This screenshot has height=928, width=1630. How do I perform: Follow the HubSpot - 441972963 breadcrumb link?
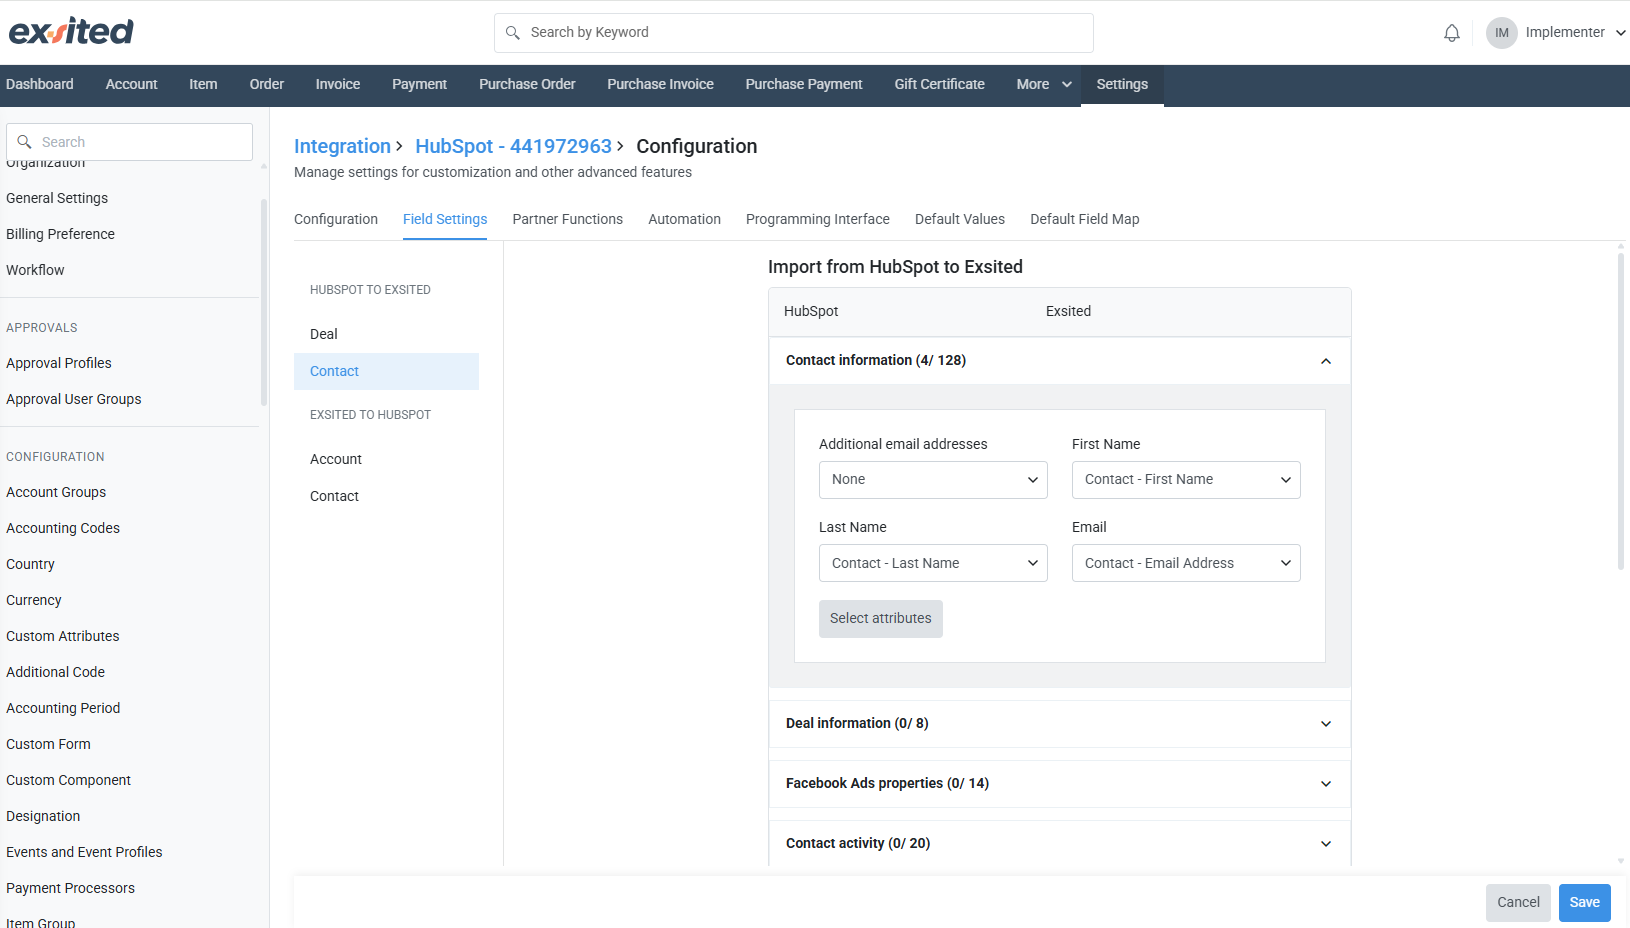coord(513,146)
